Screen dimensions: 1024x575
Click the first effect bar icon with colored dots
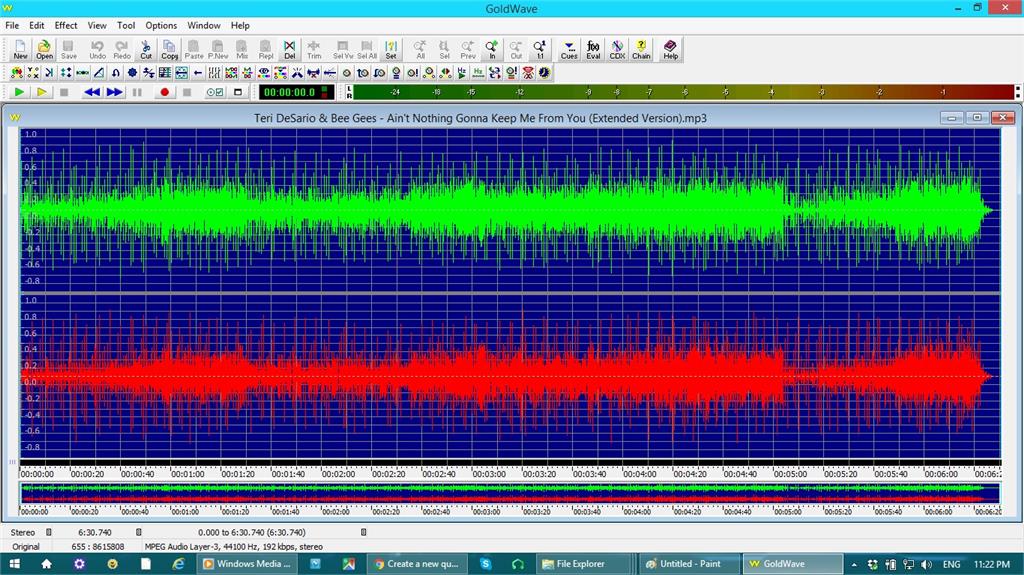coord(17,73)
